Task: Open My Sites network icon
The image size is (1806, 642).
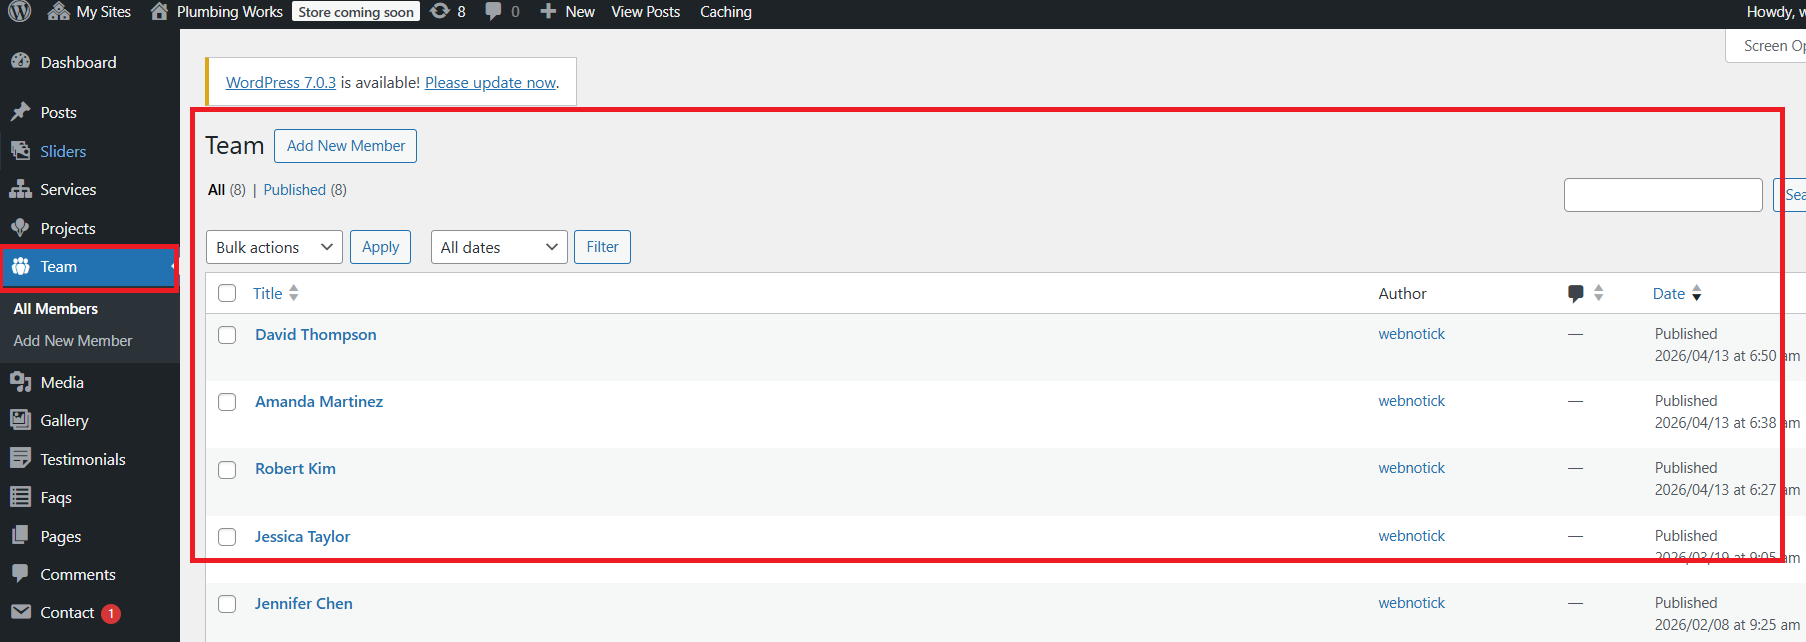Action: [x=58, y=11]
